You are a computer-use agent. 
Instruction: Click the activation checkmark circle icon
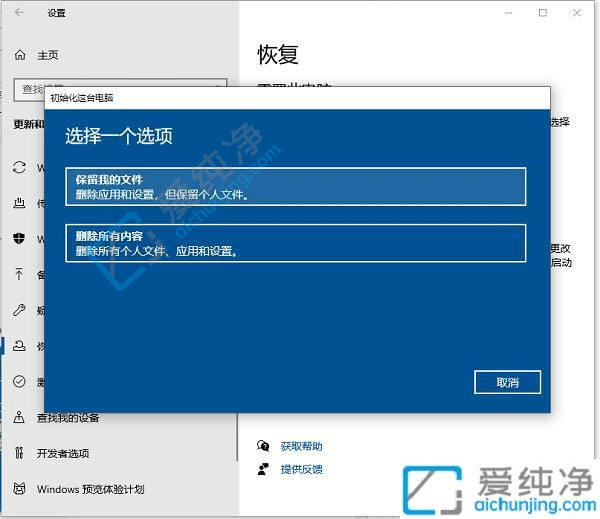coord(19,381)
